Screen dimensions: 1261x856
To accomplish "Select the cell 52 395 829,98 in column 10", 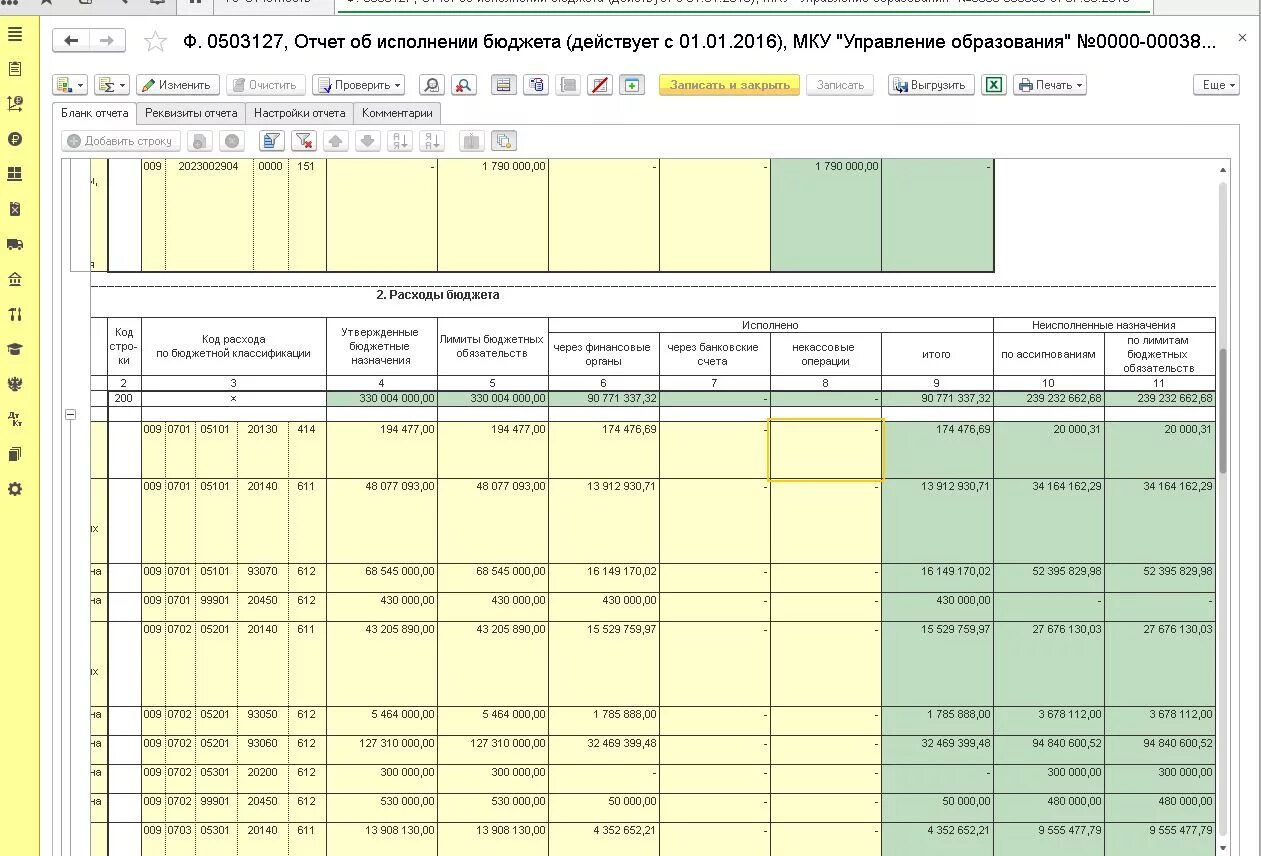I will click(x=1048, y=578).
